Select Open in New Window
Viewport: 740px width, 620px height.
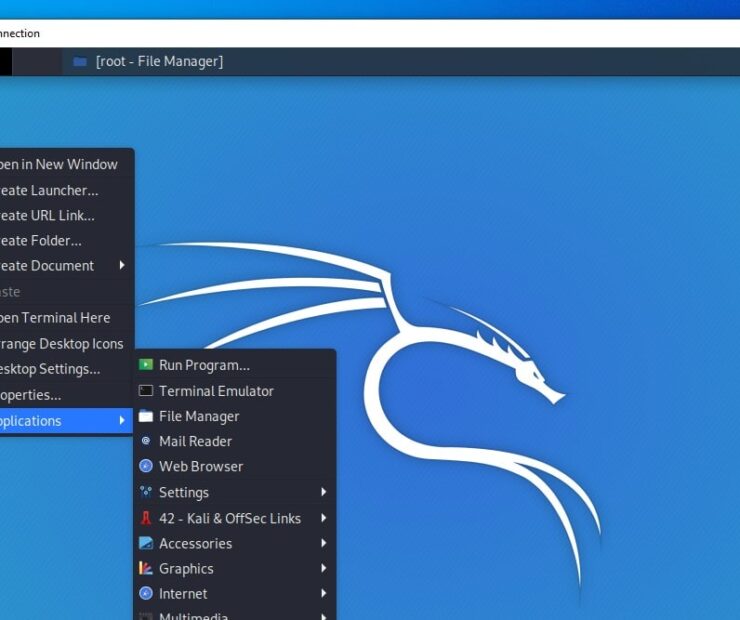tap(66, 164)
